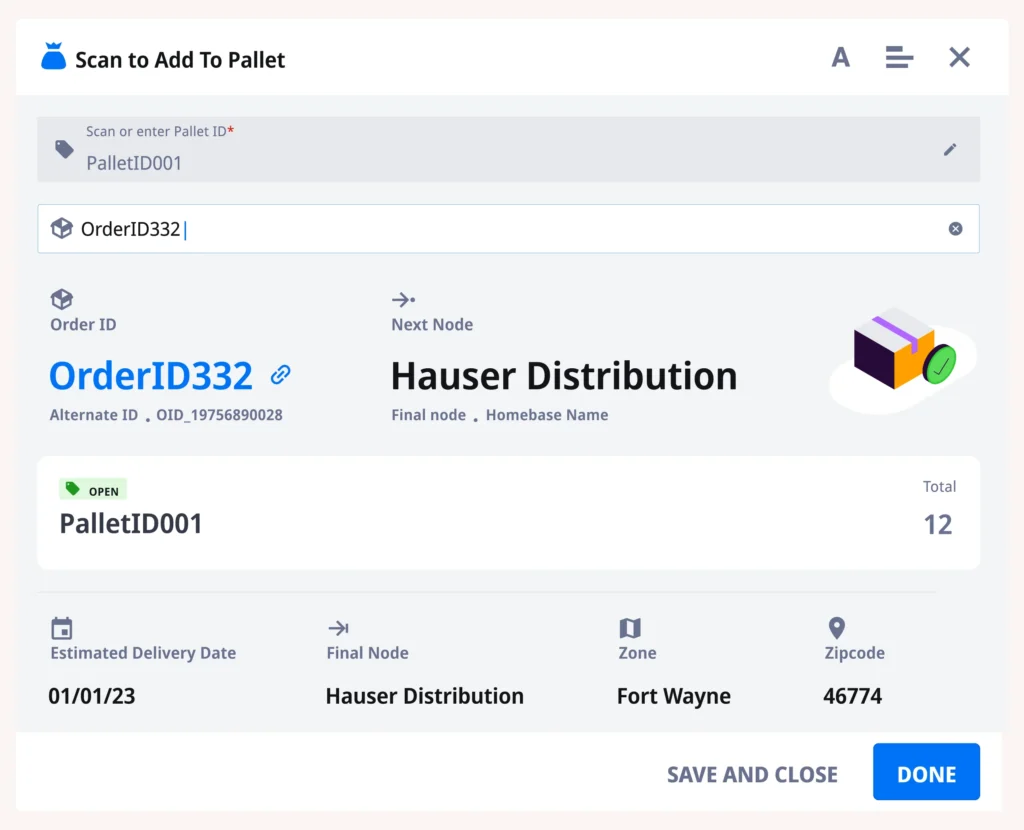Screen dimensions: 1024x830
Task: Open the OrderID332 blue link
Action: pos(151,376)
